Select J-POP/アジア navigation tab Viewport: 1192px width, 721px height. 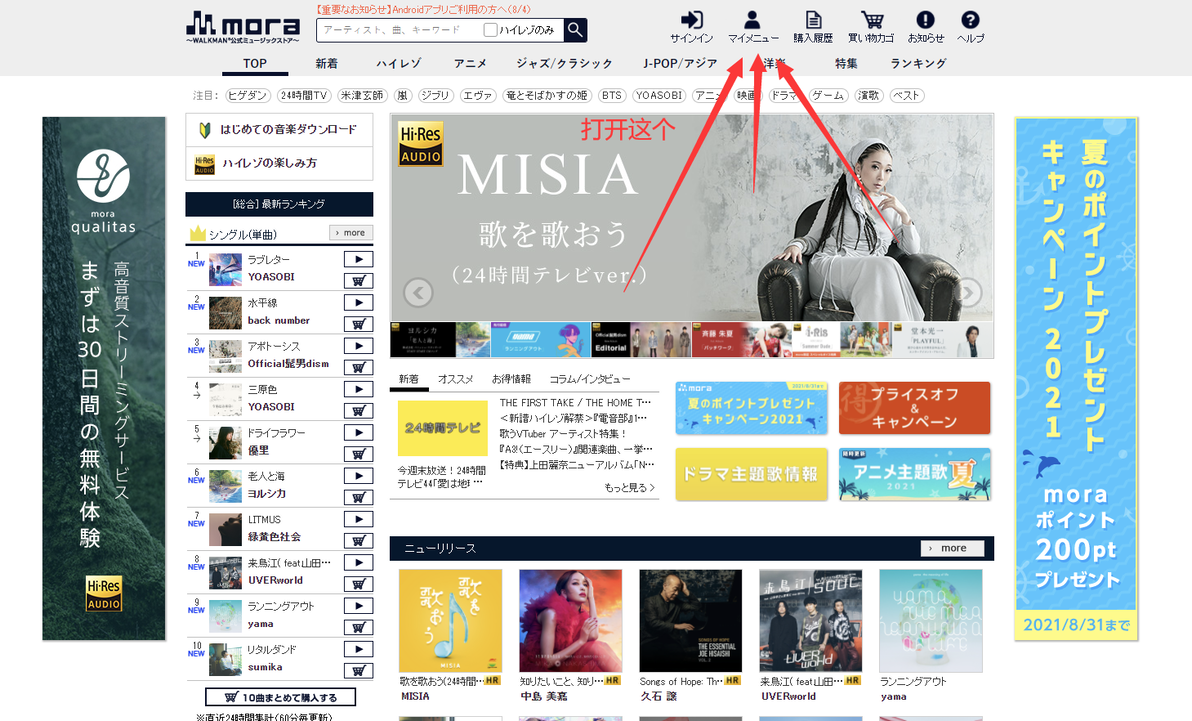(680, 64)
